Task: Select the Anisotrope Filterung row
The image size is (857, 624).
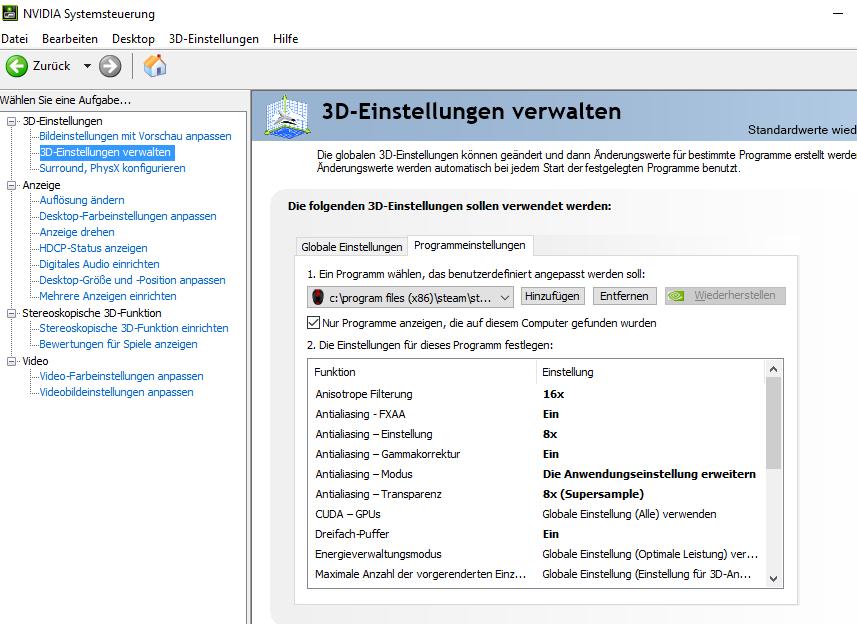Action: tap(537, 394)
